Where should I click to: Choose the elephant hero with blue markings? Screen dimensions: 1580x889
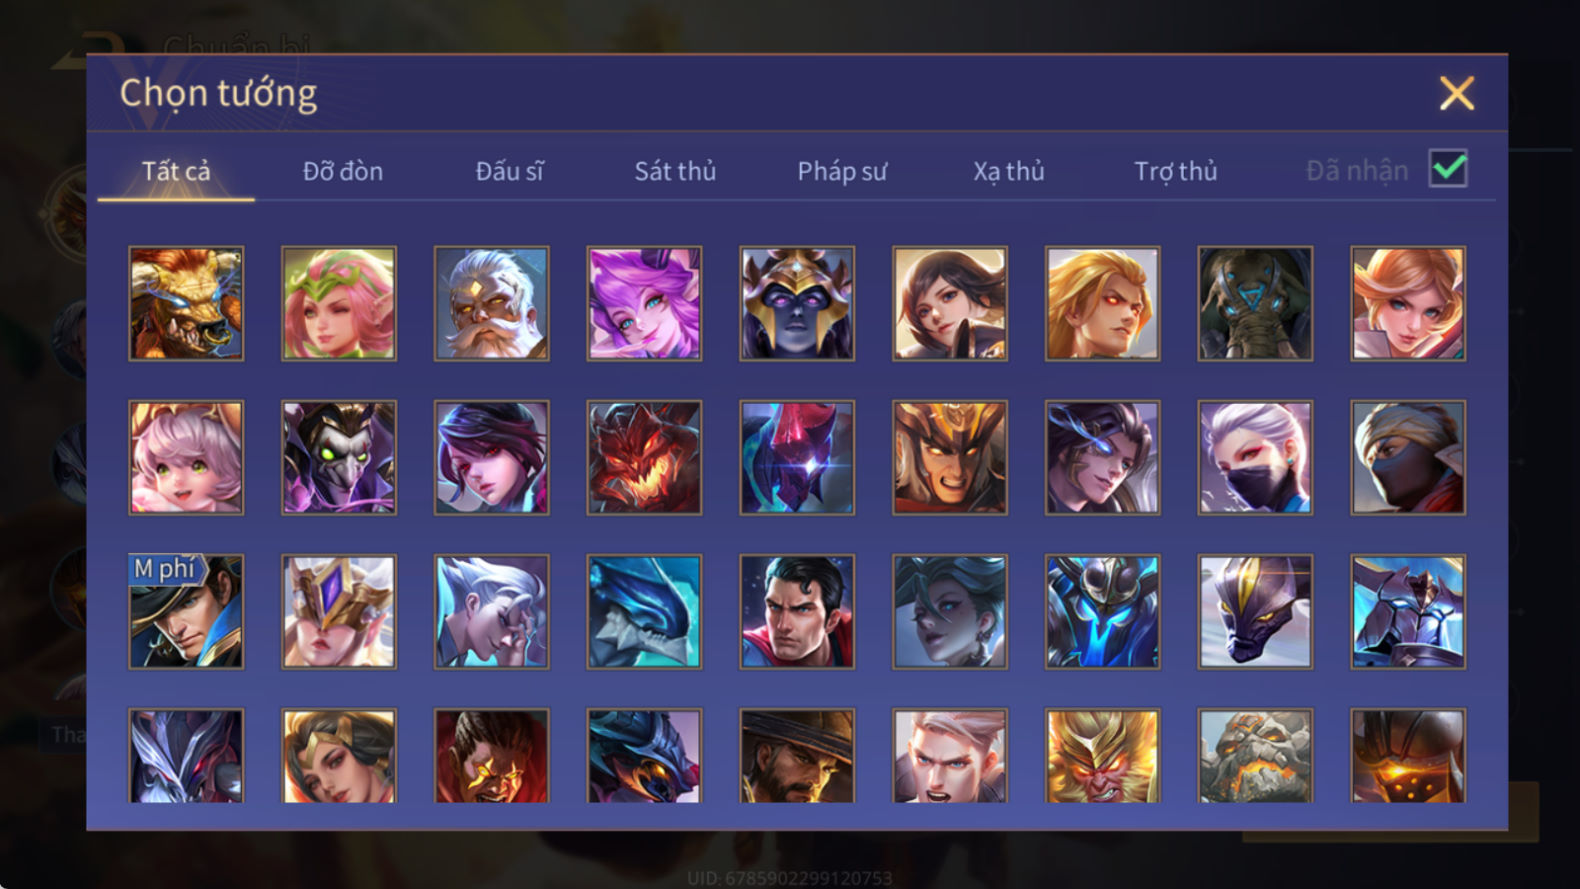[1255, 304]
